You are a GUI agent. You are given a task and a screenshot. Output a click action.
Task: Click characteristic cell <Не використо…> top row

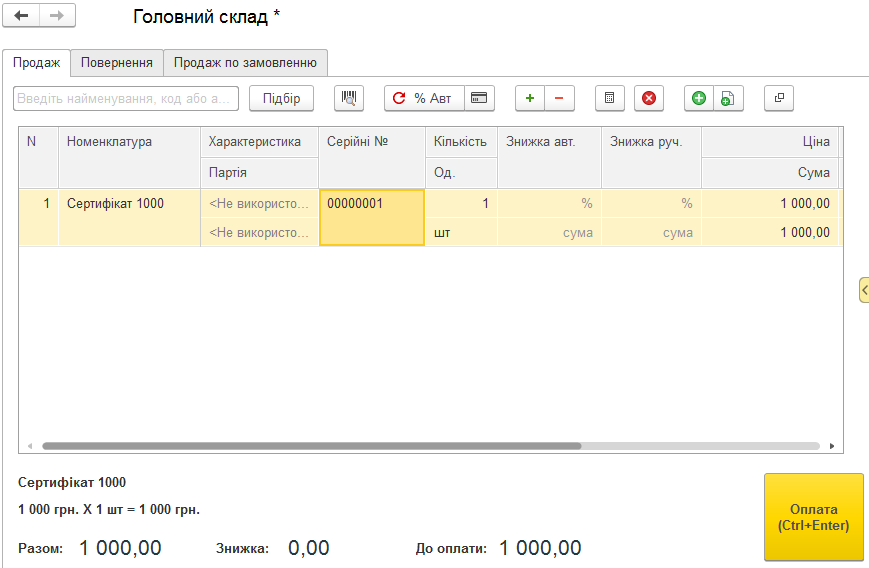click(x=259, y=203)
